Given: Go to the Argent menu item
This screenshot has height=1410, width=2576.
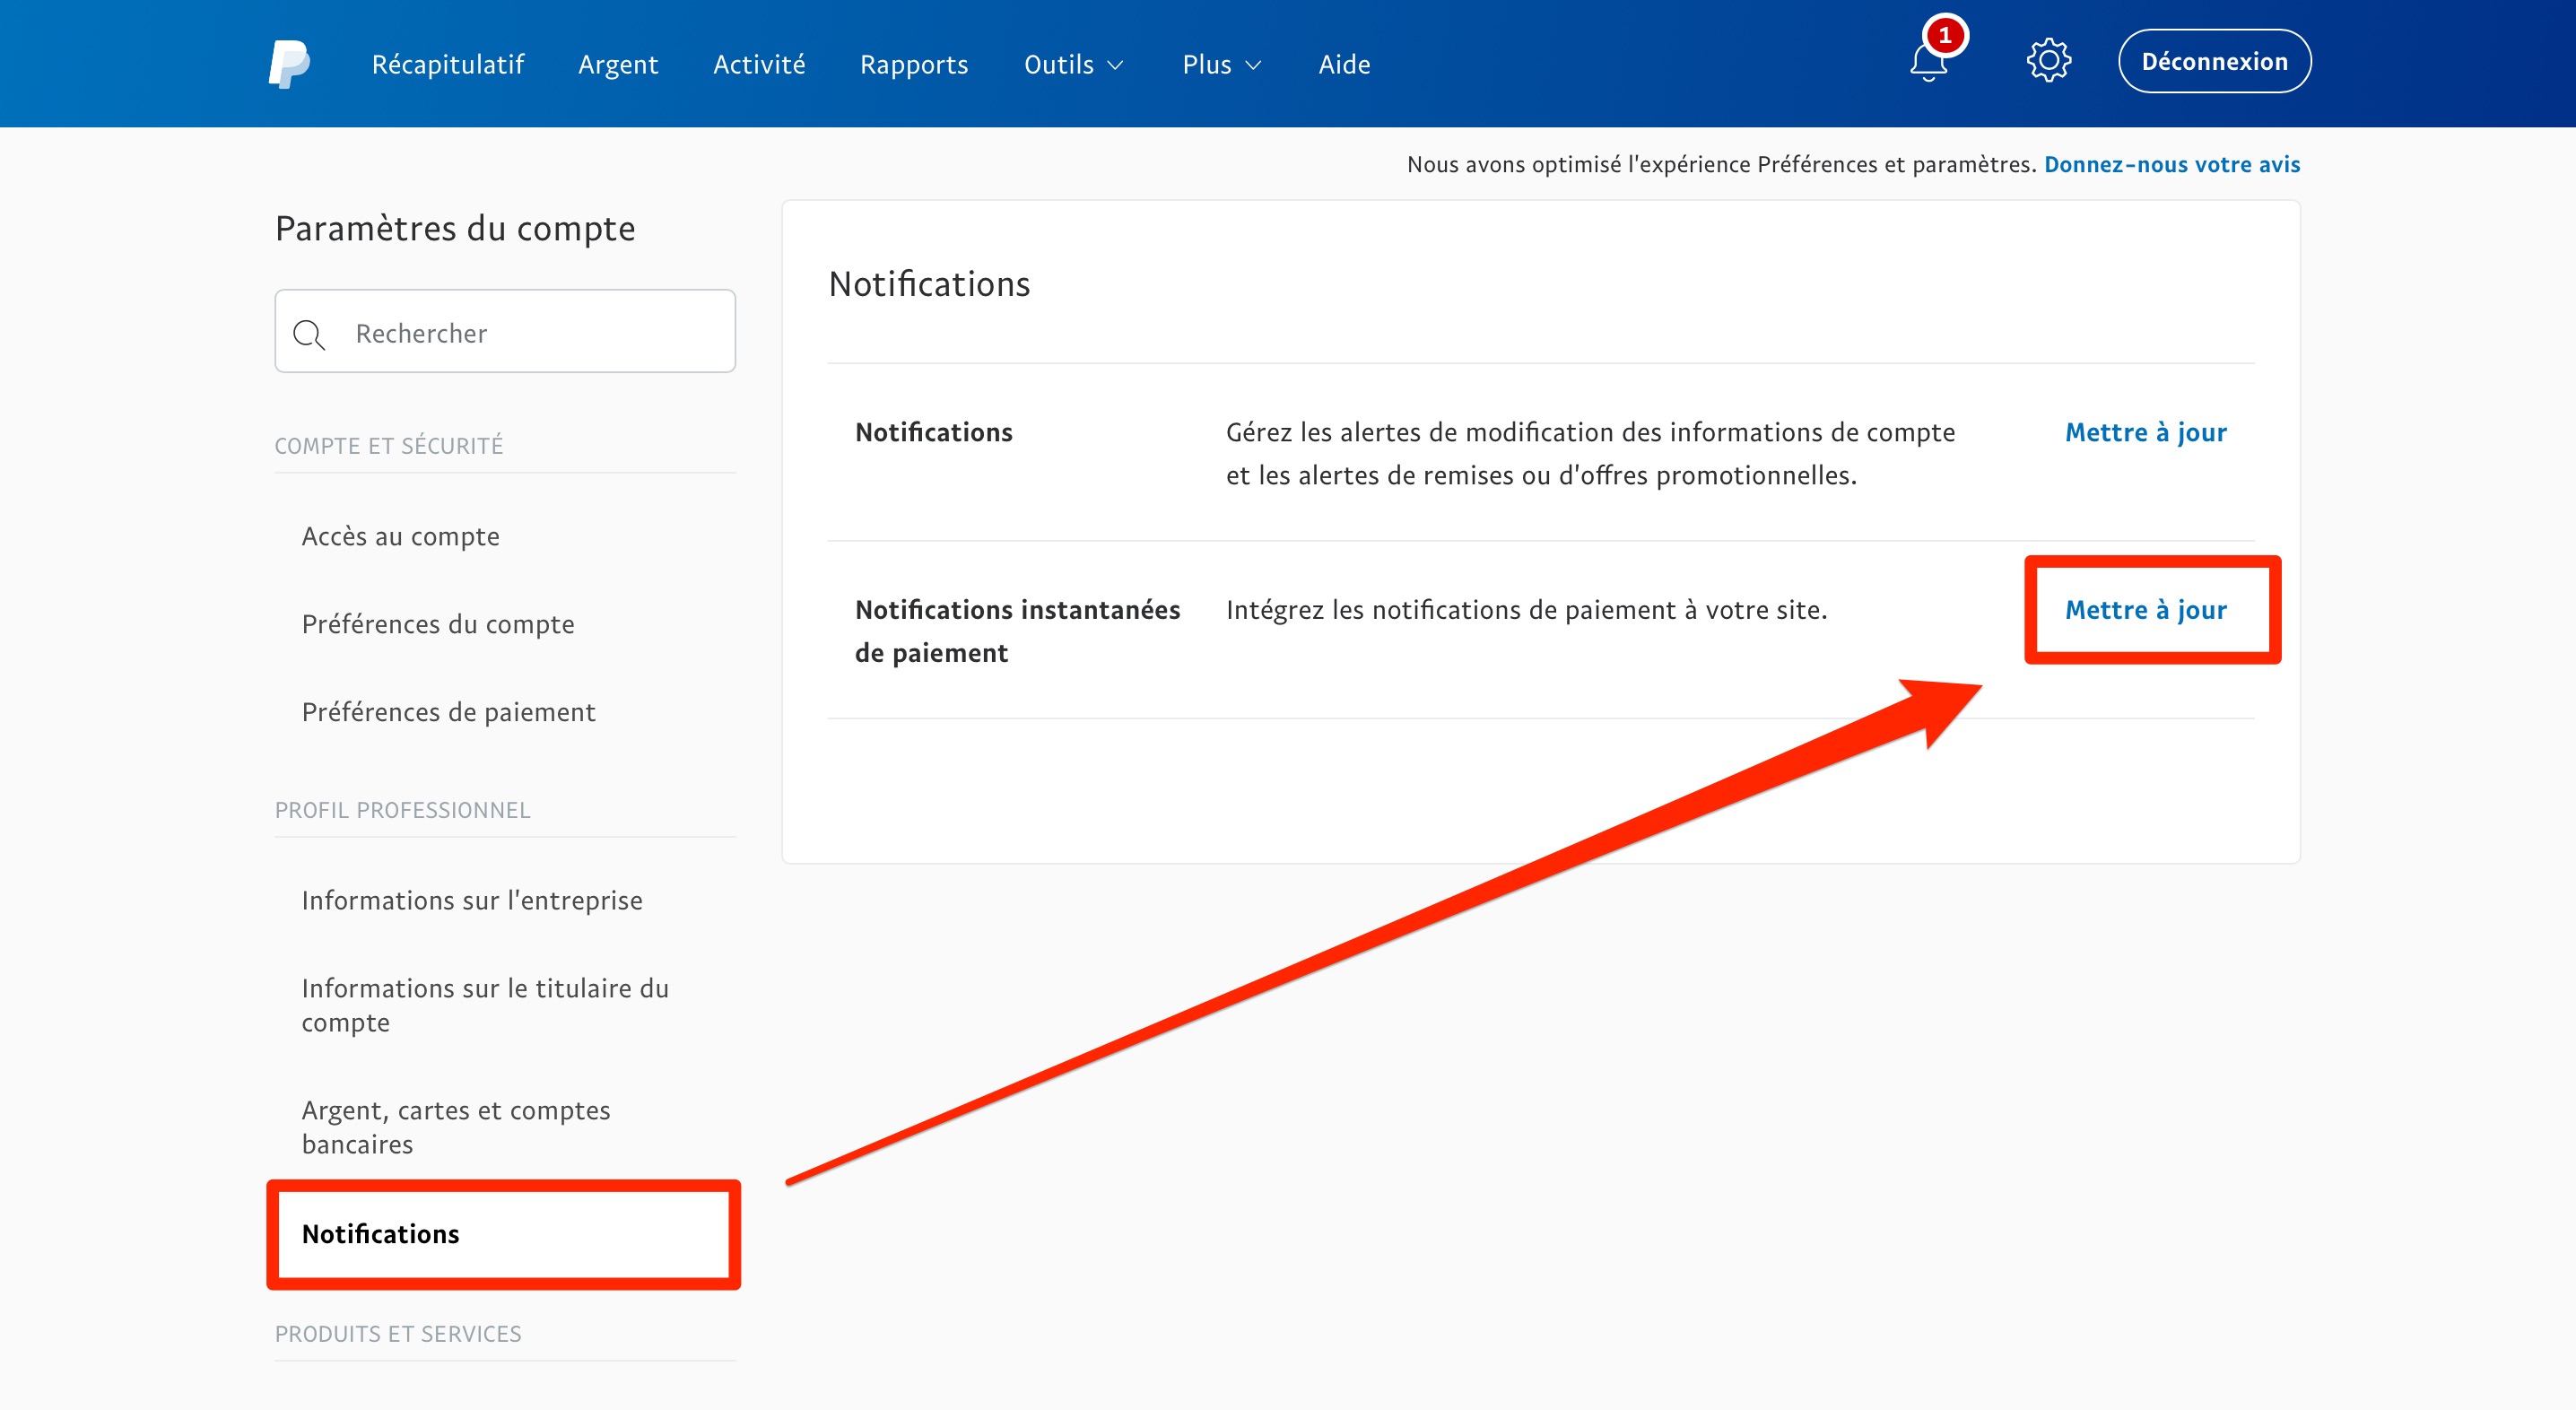Looking at the screenshot, I should pos(618,65).
